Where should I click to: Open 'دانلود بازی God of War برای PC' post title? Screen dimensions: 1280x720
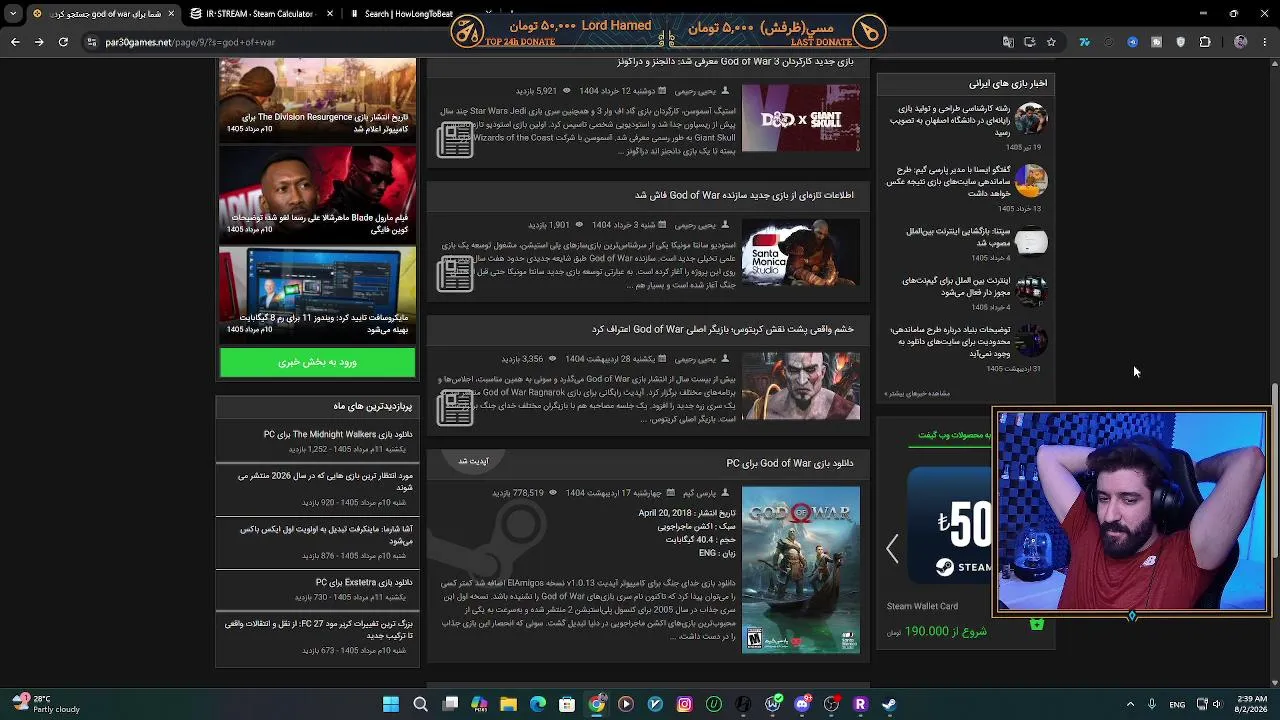790,463
